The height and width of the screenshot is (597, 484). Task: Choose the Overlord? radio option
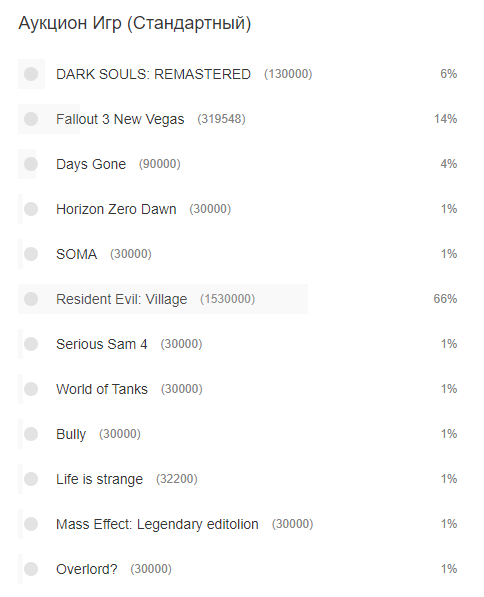pyautogui.click(x=31, y=569)
